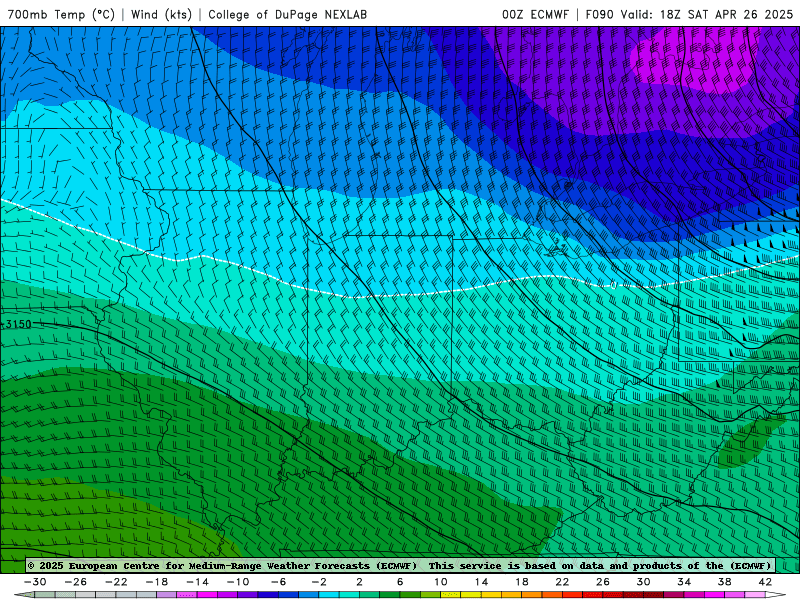Click the 'Wind (kts)' header label

[x=161, y=14]
